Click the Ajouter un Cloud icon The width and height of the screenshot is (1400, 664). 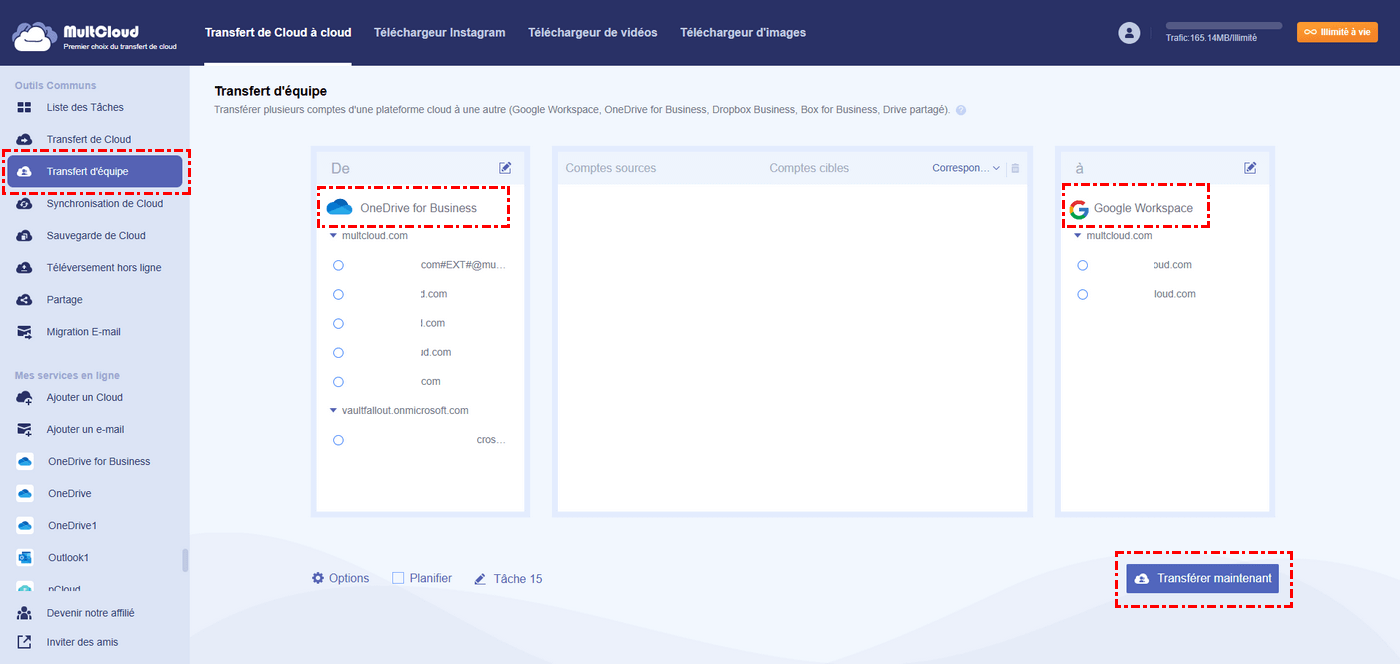click(24, 397)
